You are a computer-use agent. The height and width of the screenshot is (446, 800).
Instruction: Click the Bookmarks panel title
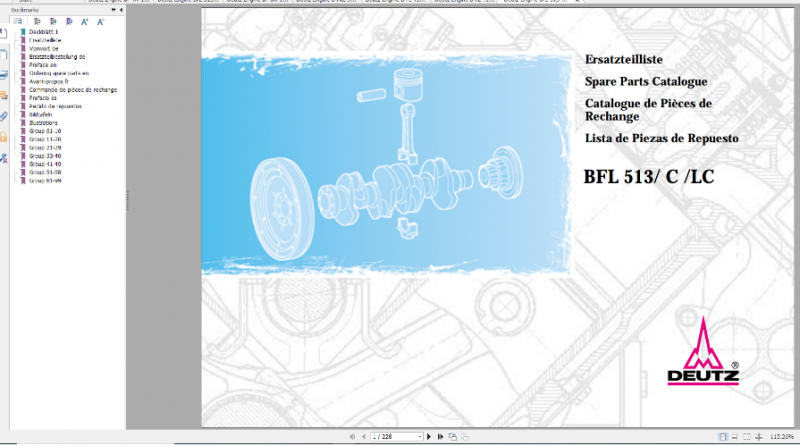click(25, 10)
